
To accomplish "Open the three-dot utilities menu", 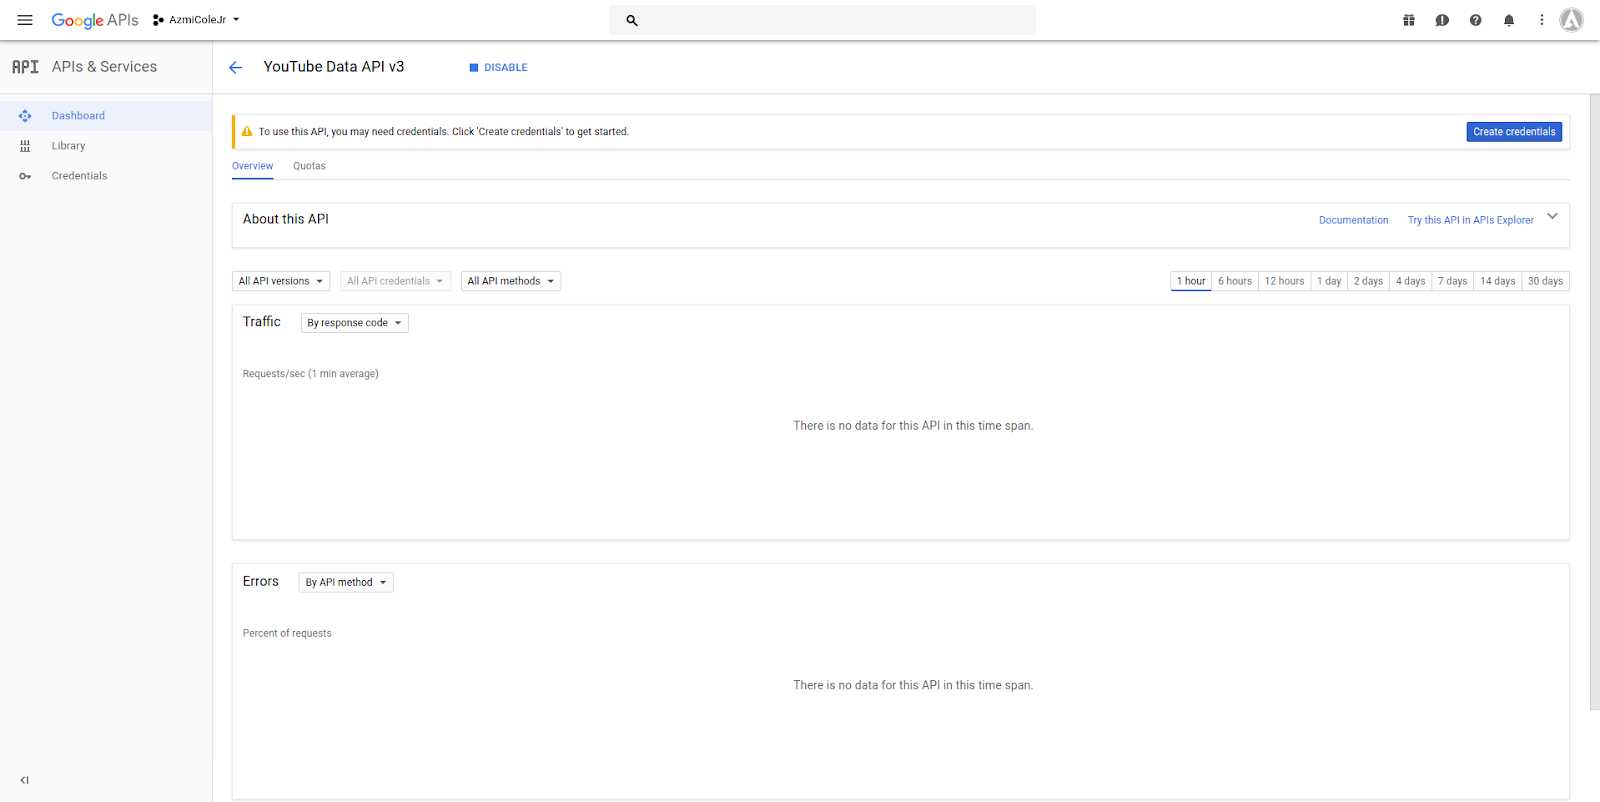I will pos(1542,20).
